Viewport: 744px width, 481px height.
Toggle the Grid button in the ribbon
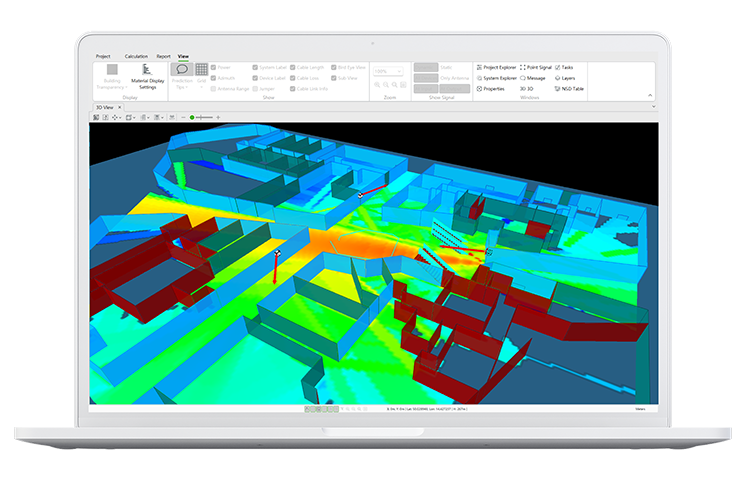(x=202, y=69)
